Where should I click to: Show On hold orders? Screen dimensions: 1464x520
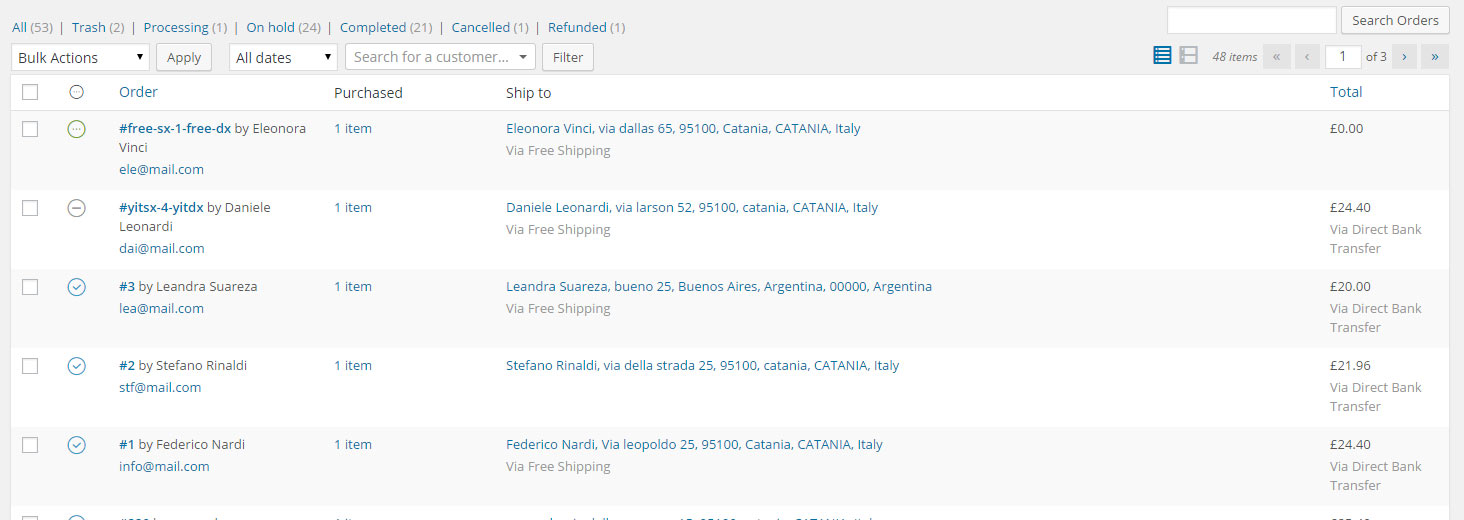pos(270,28)
